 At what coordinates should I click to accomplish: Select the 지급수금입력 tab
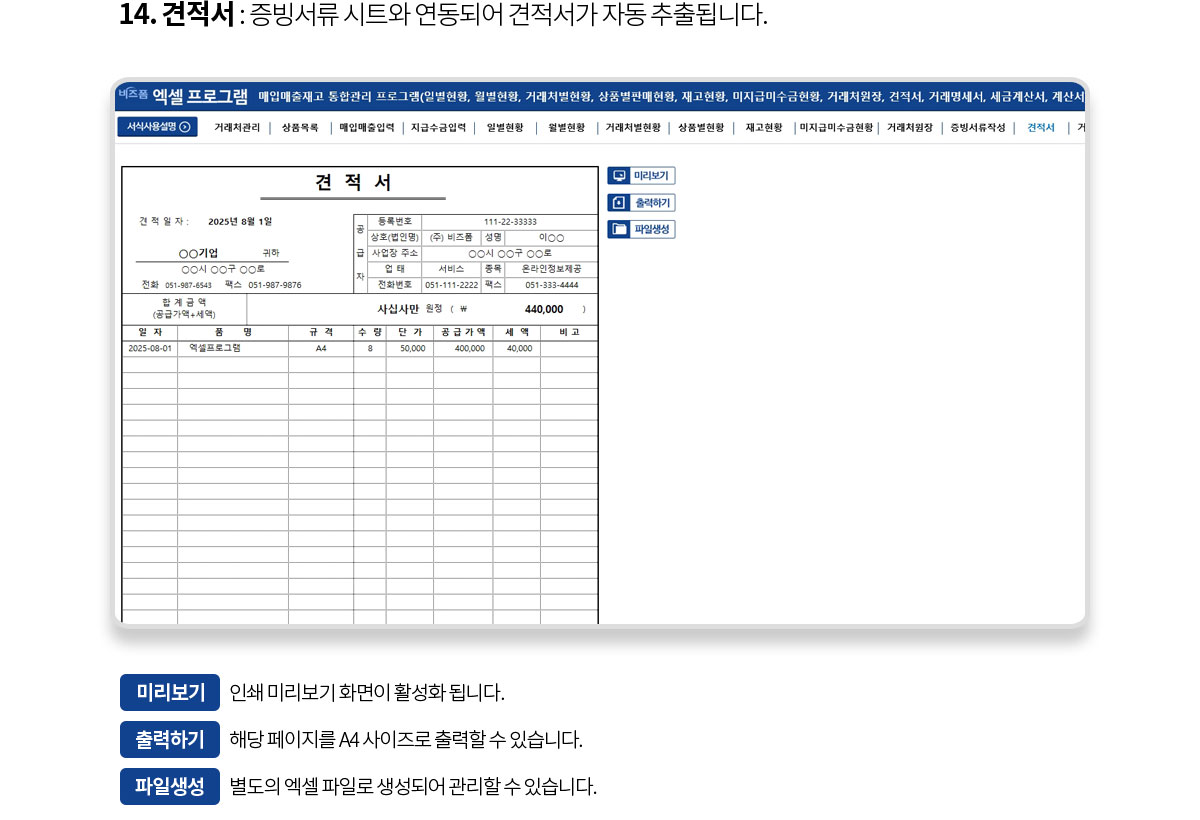click(439, 128)
